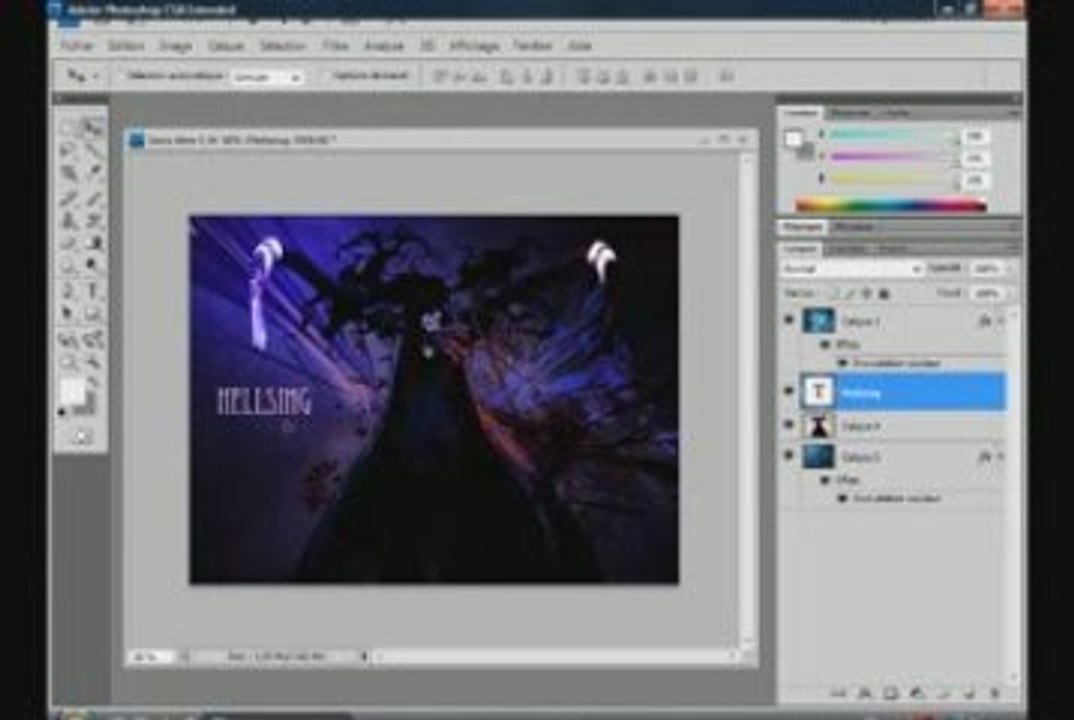This screenshot has height=720, width=1074.
Task: Select the Pen tool
Action: click(68, 290)
